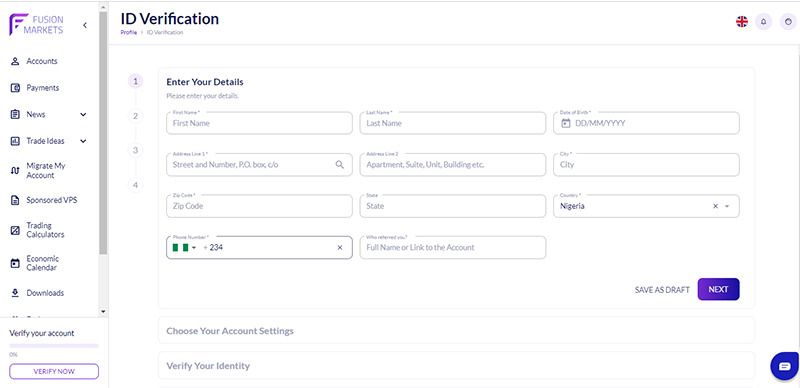The image size is (800, 388).
Task: Open Accounts menu item
Action: click(x=42, y=61)
